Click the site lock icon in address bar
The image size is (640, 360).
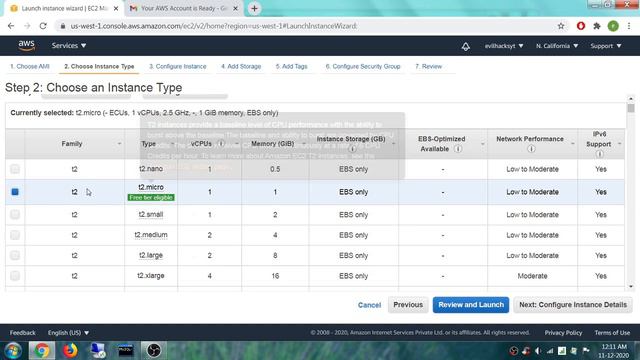pyautogui.click(x=62, y=26)
